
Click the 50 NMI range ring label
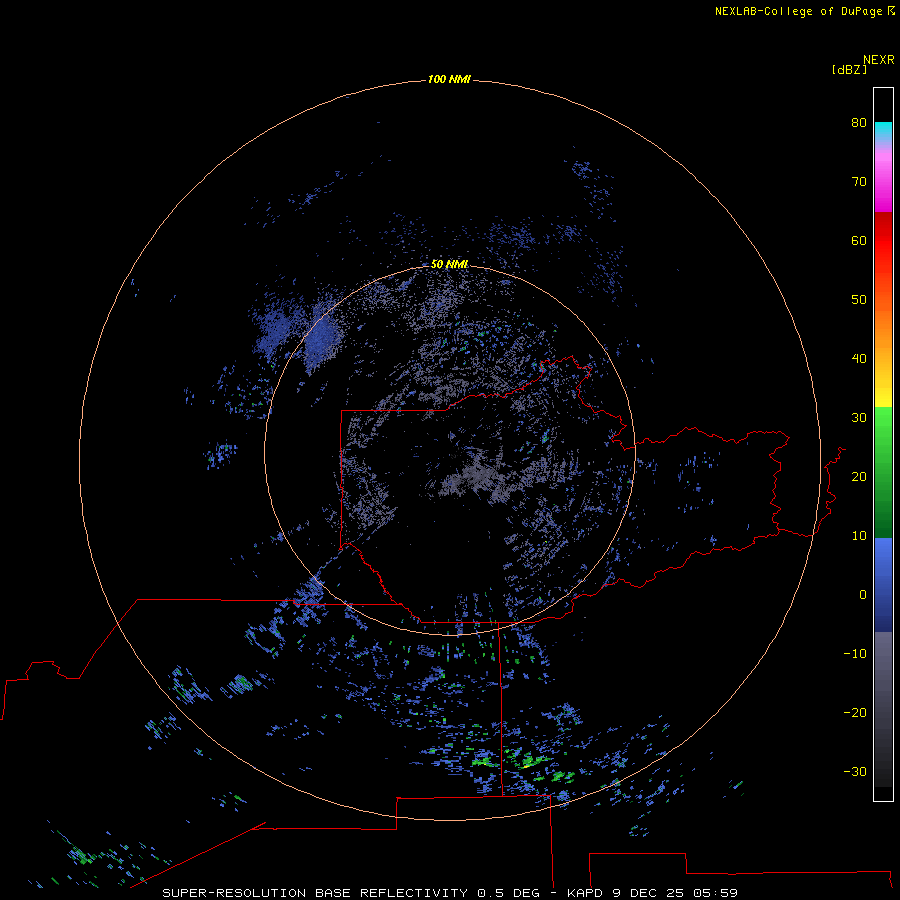[x=449, y=264]
